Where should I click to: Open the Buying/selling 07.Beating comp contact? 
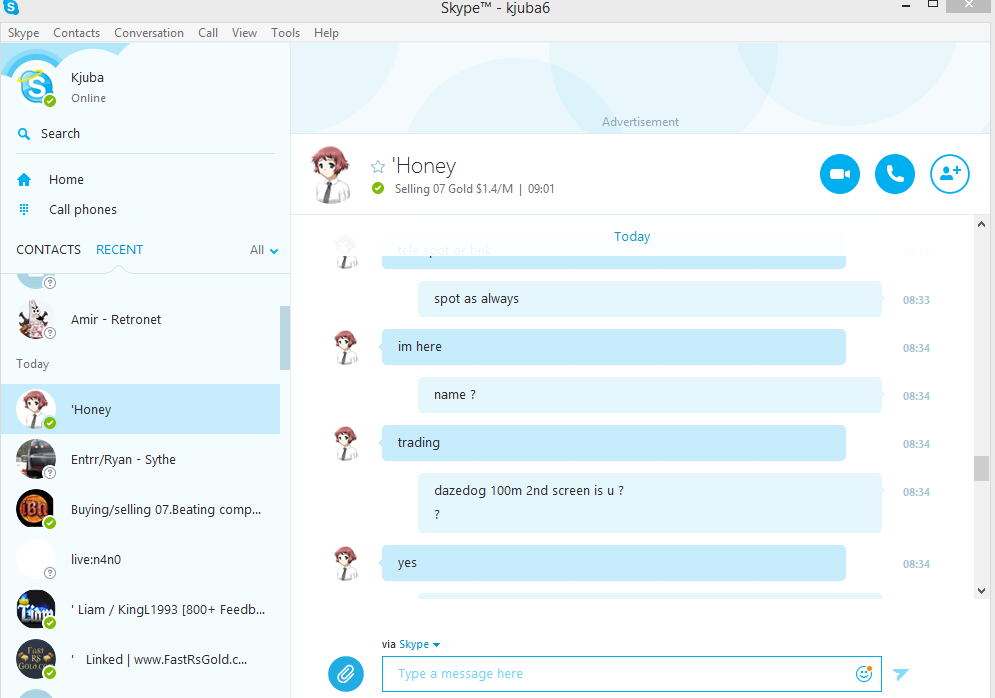coord(140,510)
